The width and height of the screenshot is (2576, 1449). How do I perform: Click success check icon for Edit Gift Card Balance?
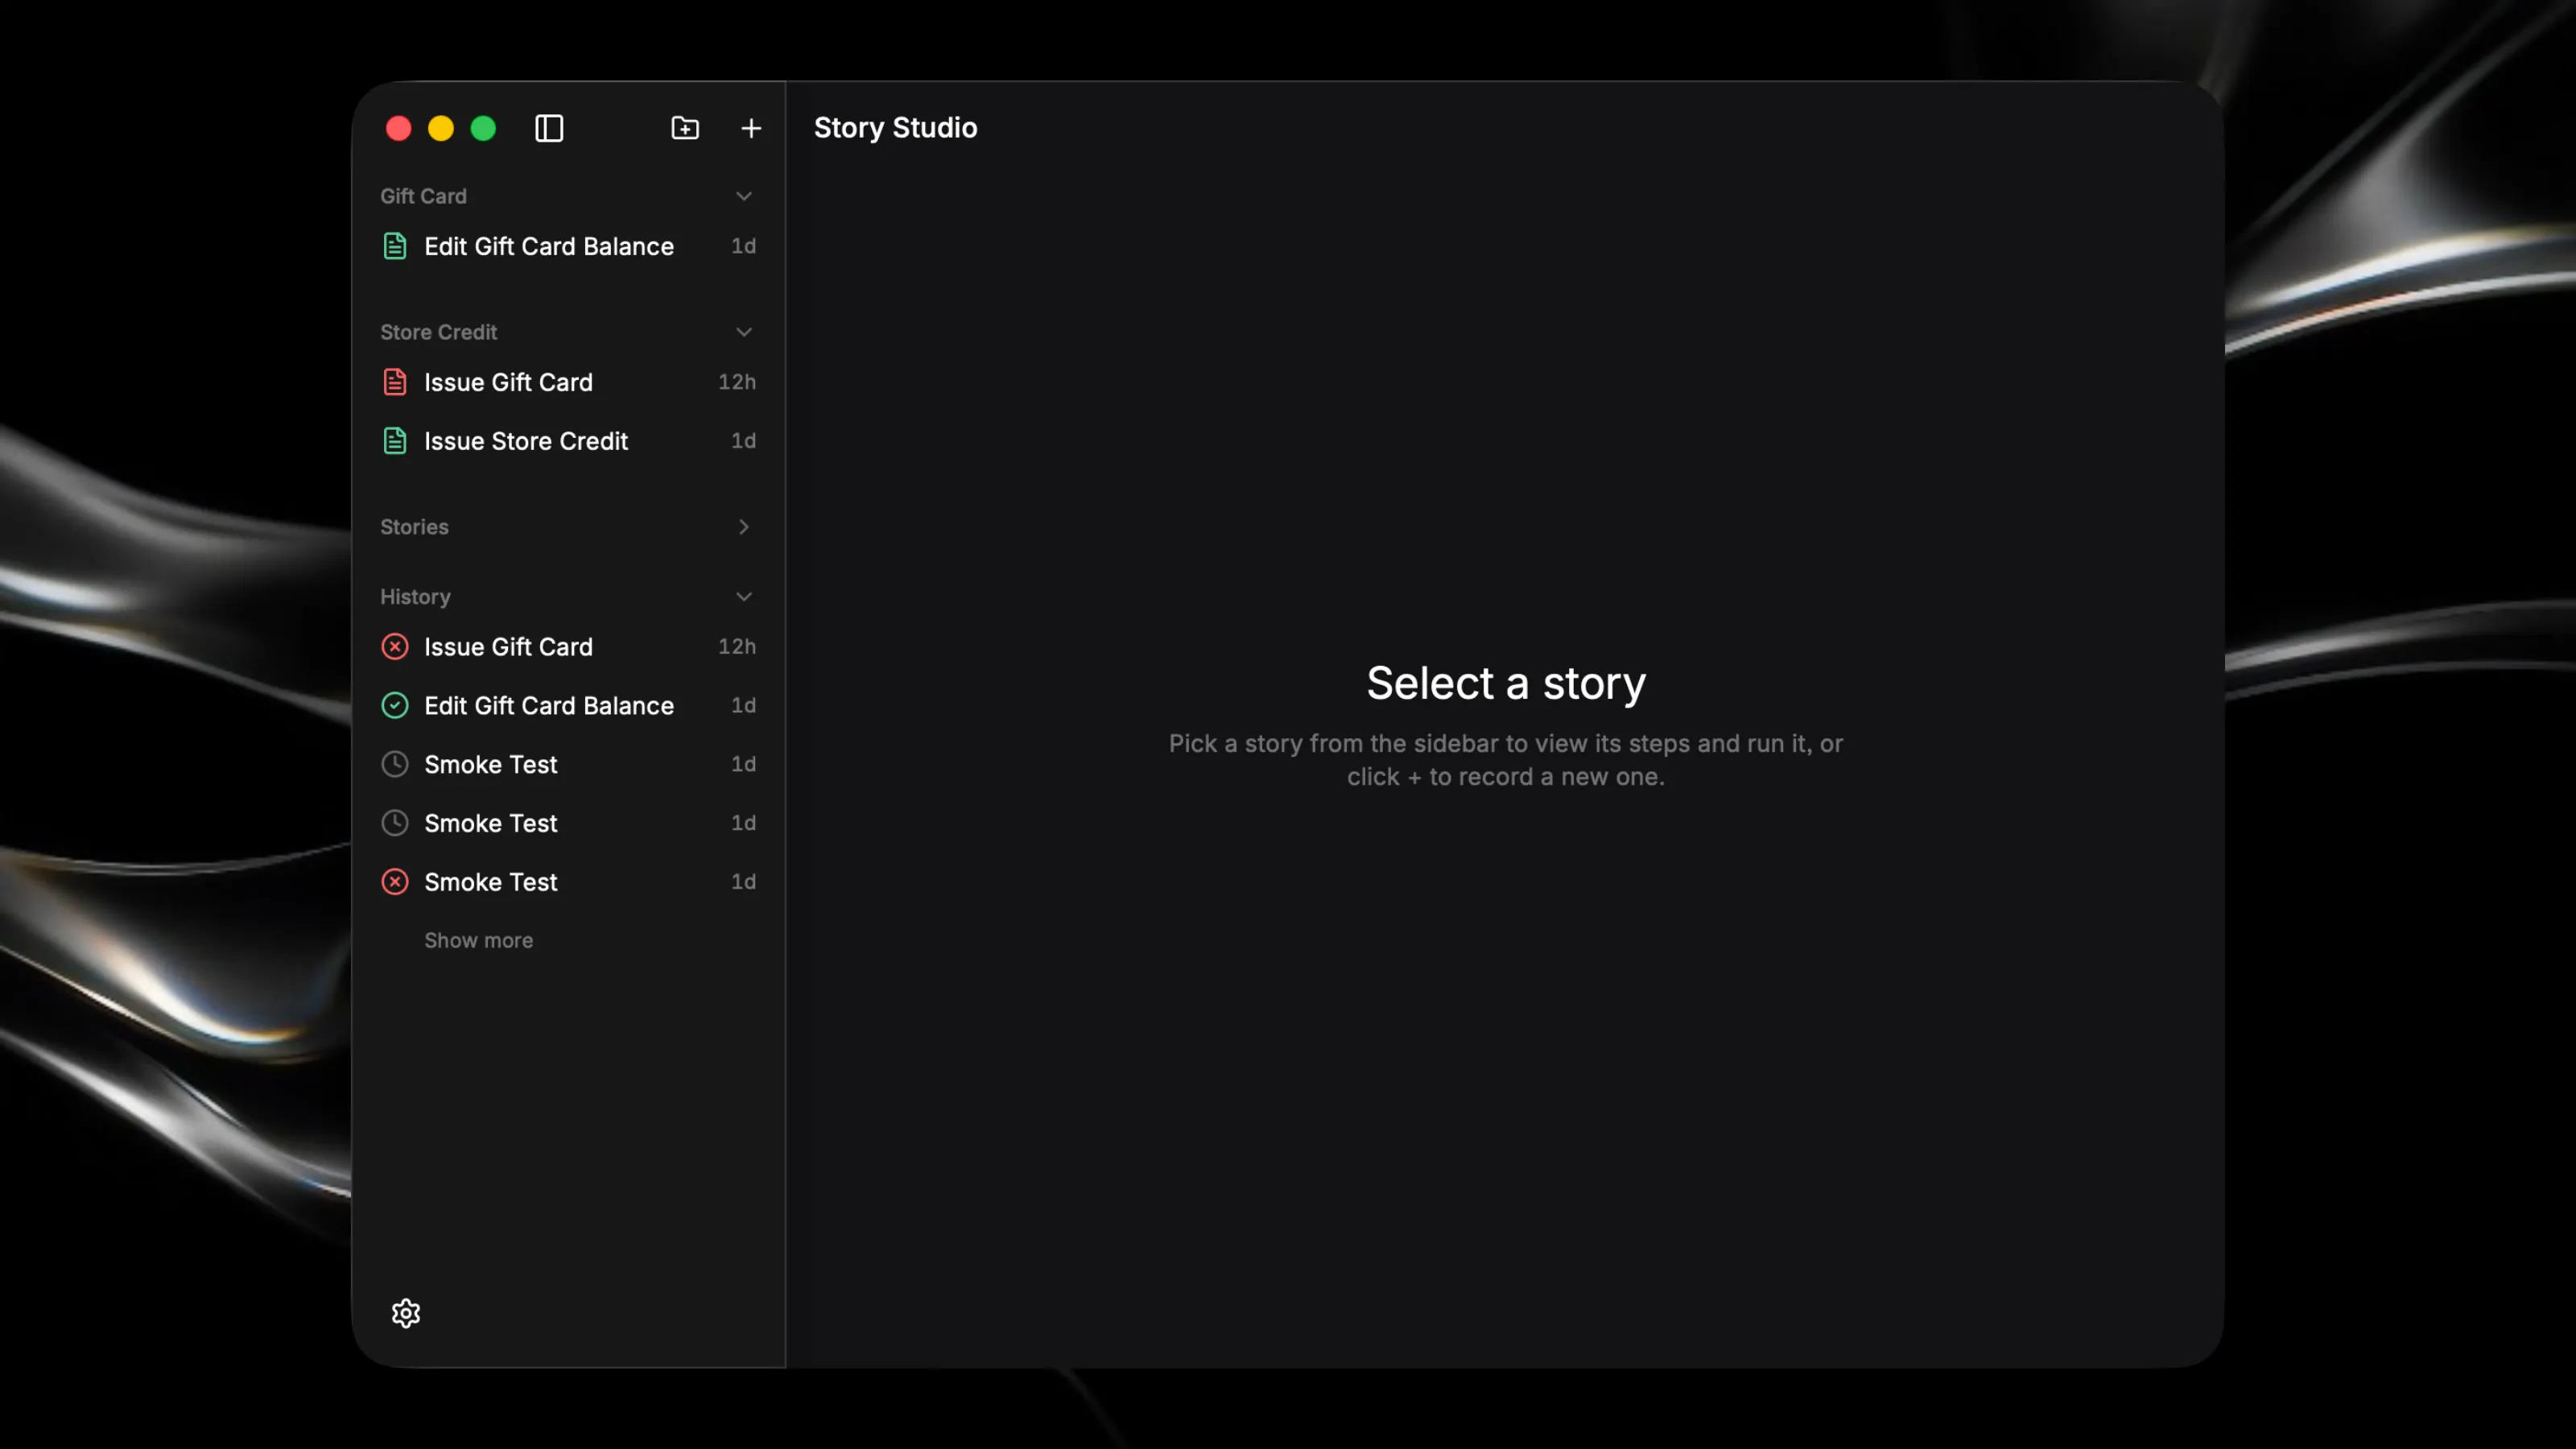pyautogui.click(x=395, y=706)
